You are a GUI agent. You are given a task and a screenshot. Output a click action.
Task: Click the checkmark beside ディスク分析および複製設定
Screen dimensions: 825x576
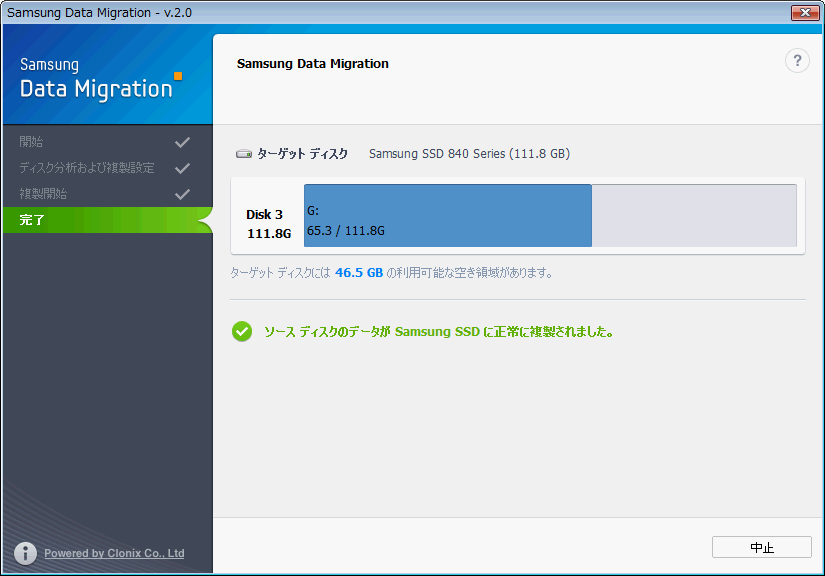(182, 168)
